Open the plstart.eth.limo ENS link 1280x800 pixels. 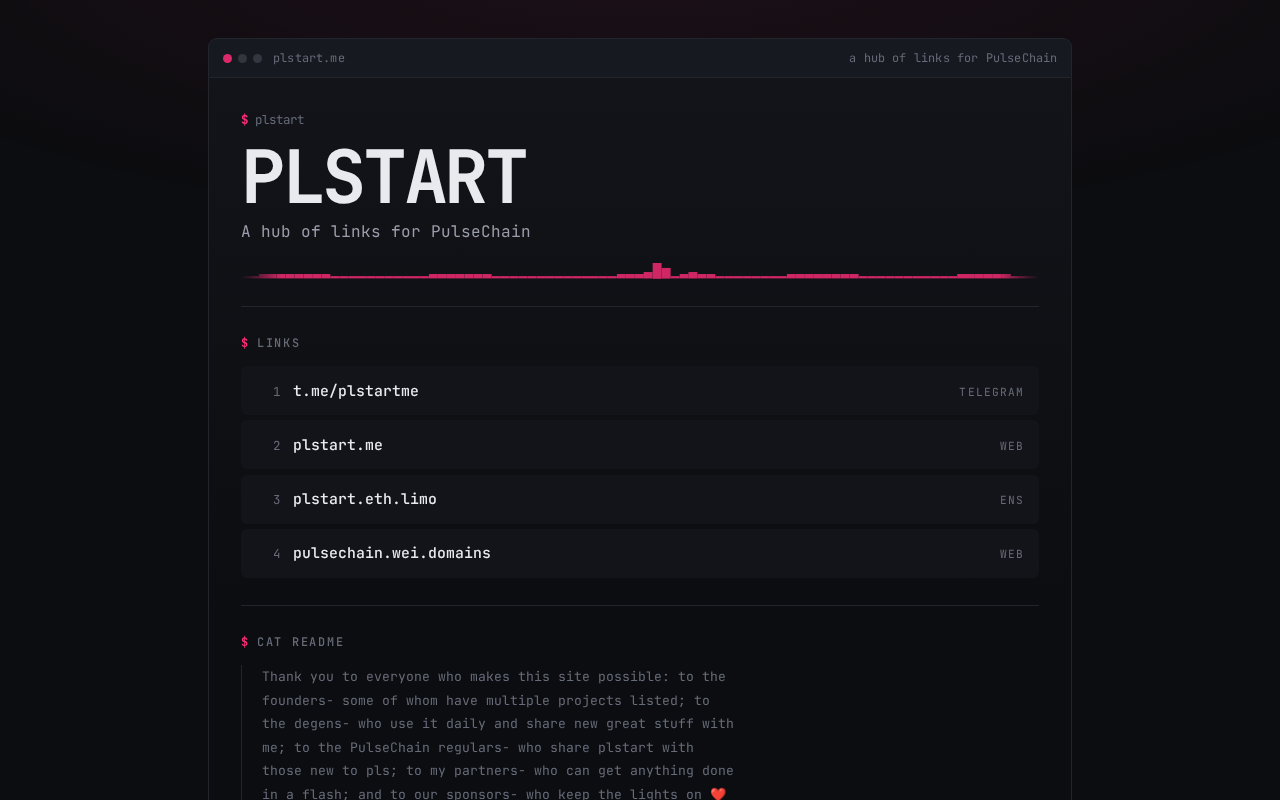pyautogui.click(x=640, y=499)
